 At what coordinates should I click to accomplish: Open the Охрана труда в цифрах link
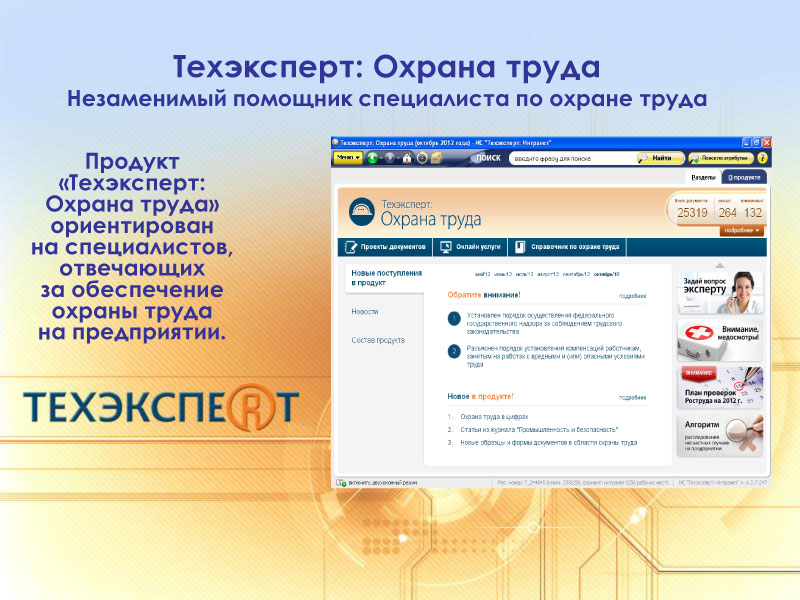click(x=494, y=417)
